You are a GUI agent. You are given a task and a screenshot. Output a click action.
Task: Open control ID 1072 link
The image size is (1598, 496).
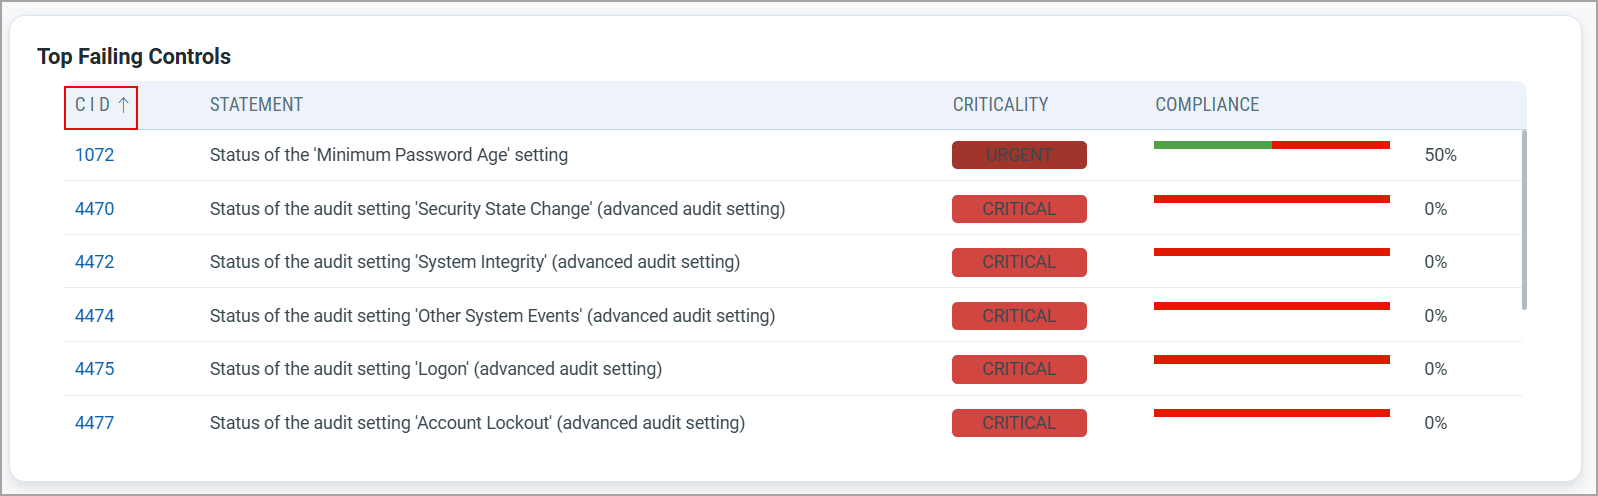pyautogui.click(x=95, y=155)
